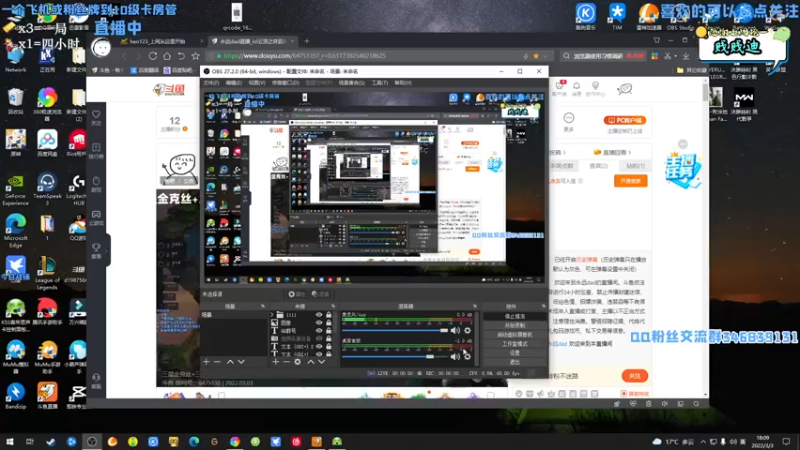Add a new scene in OBS Scenes panel
The image size is (800, 450).
click(x=206, y=362)
